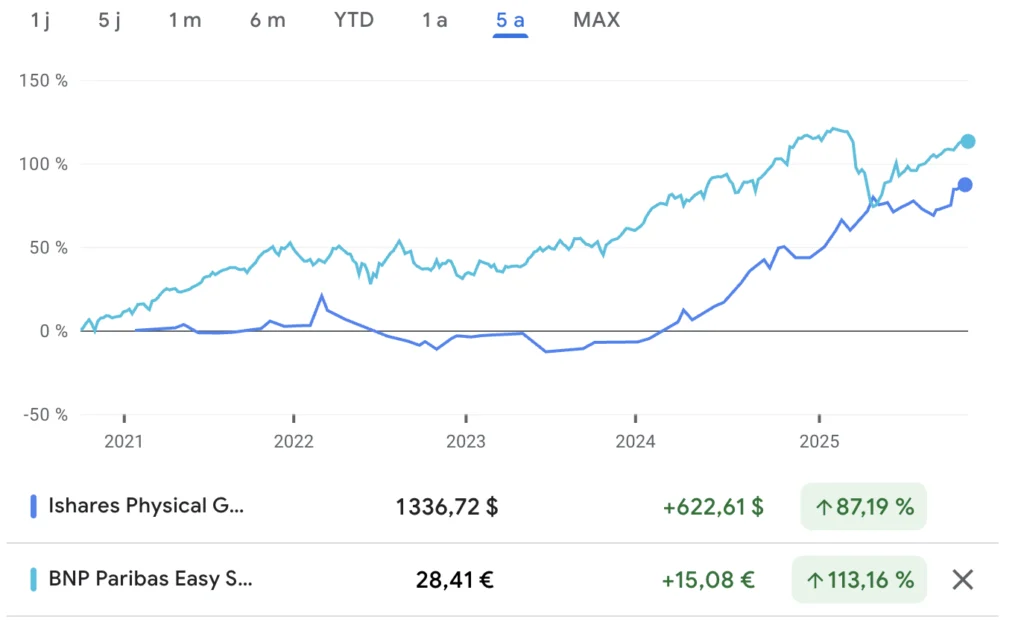Open the Ishares Physical G... row name
The image size is (1024, 628).
click(x=146, y=506)
